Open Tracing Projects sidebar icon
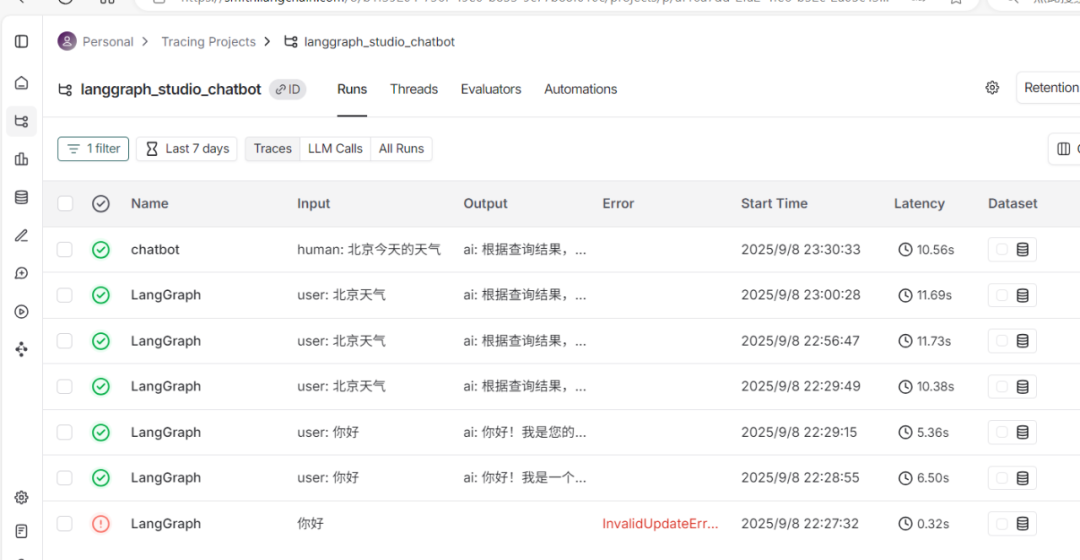The height and width of the screenshot is (560, 1080). pyautogui.click(x=21, y=121)
